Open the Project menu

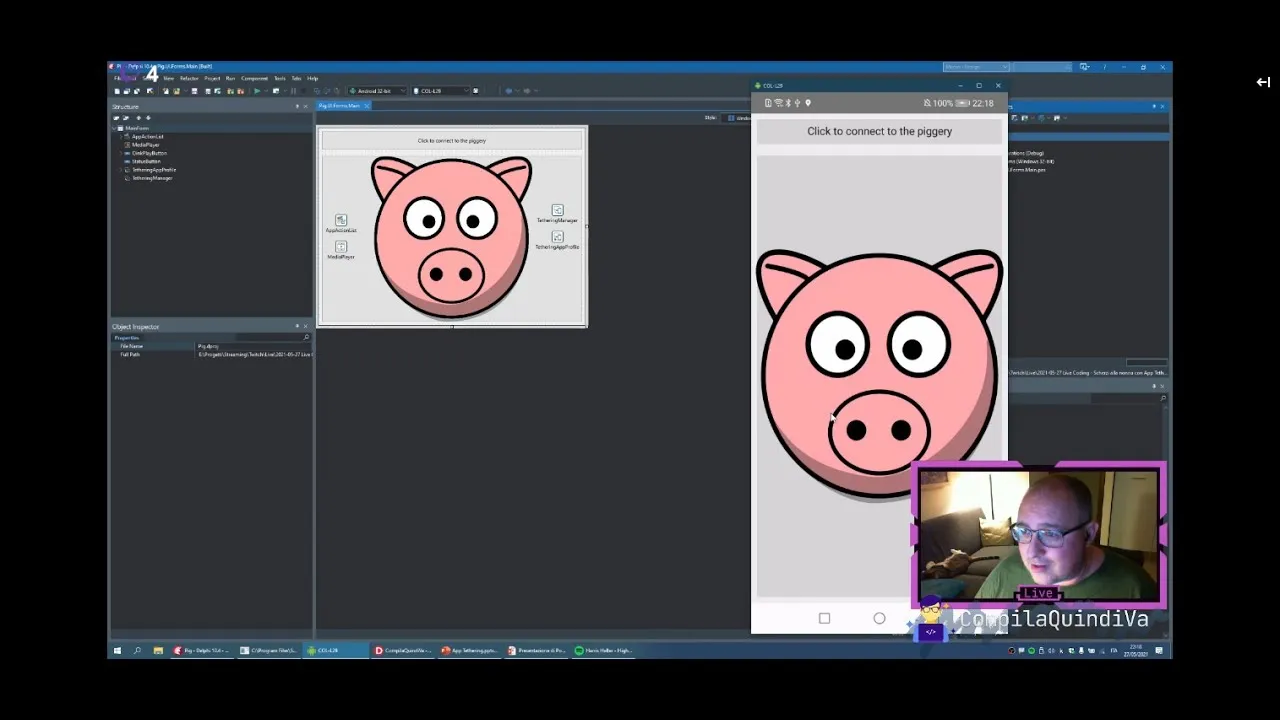point(212,78)
